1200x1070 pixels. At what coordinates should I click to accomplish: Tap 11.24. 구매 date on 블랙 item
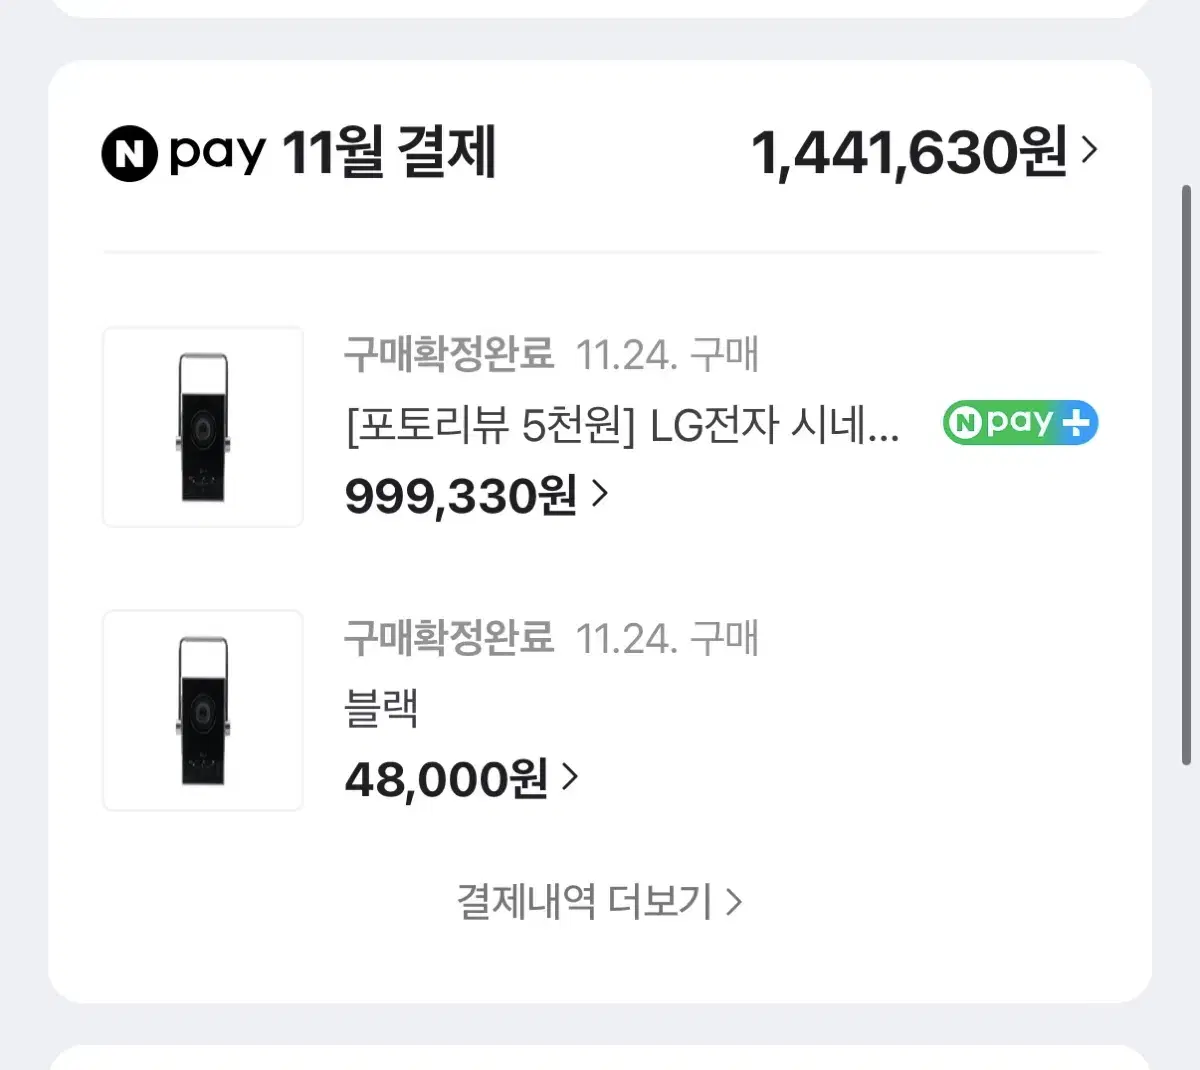[668, 637]
